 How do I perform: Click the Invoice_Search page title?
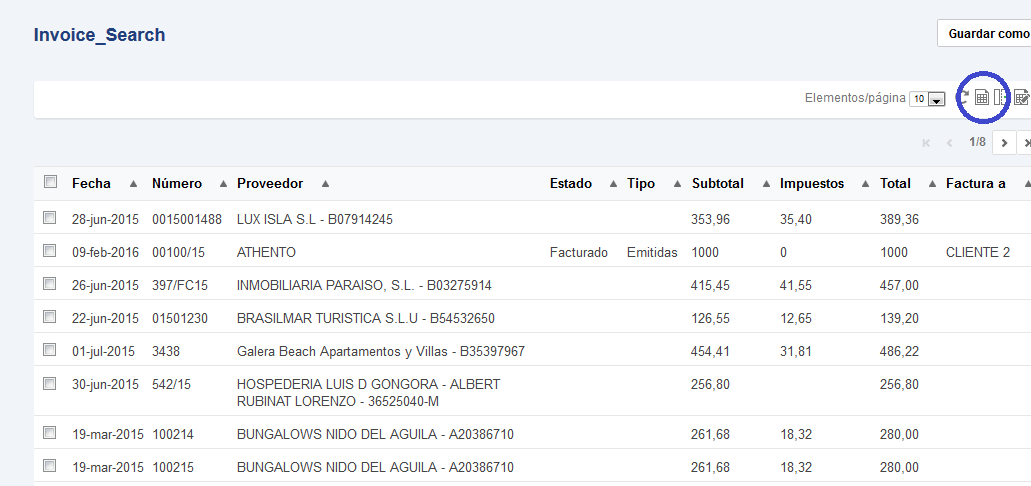click(99, 35)
